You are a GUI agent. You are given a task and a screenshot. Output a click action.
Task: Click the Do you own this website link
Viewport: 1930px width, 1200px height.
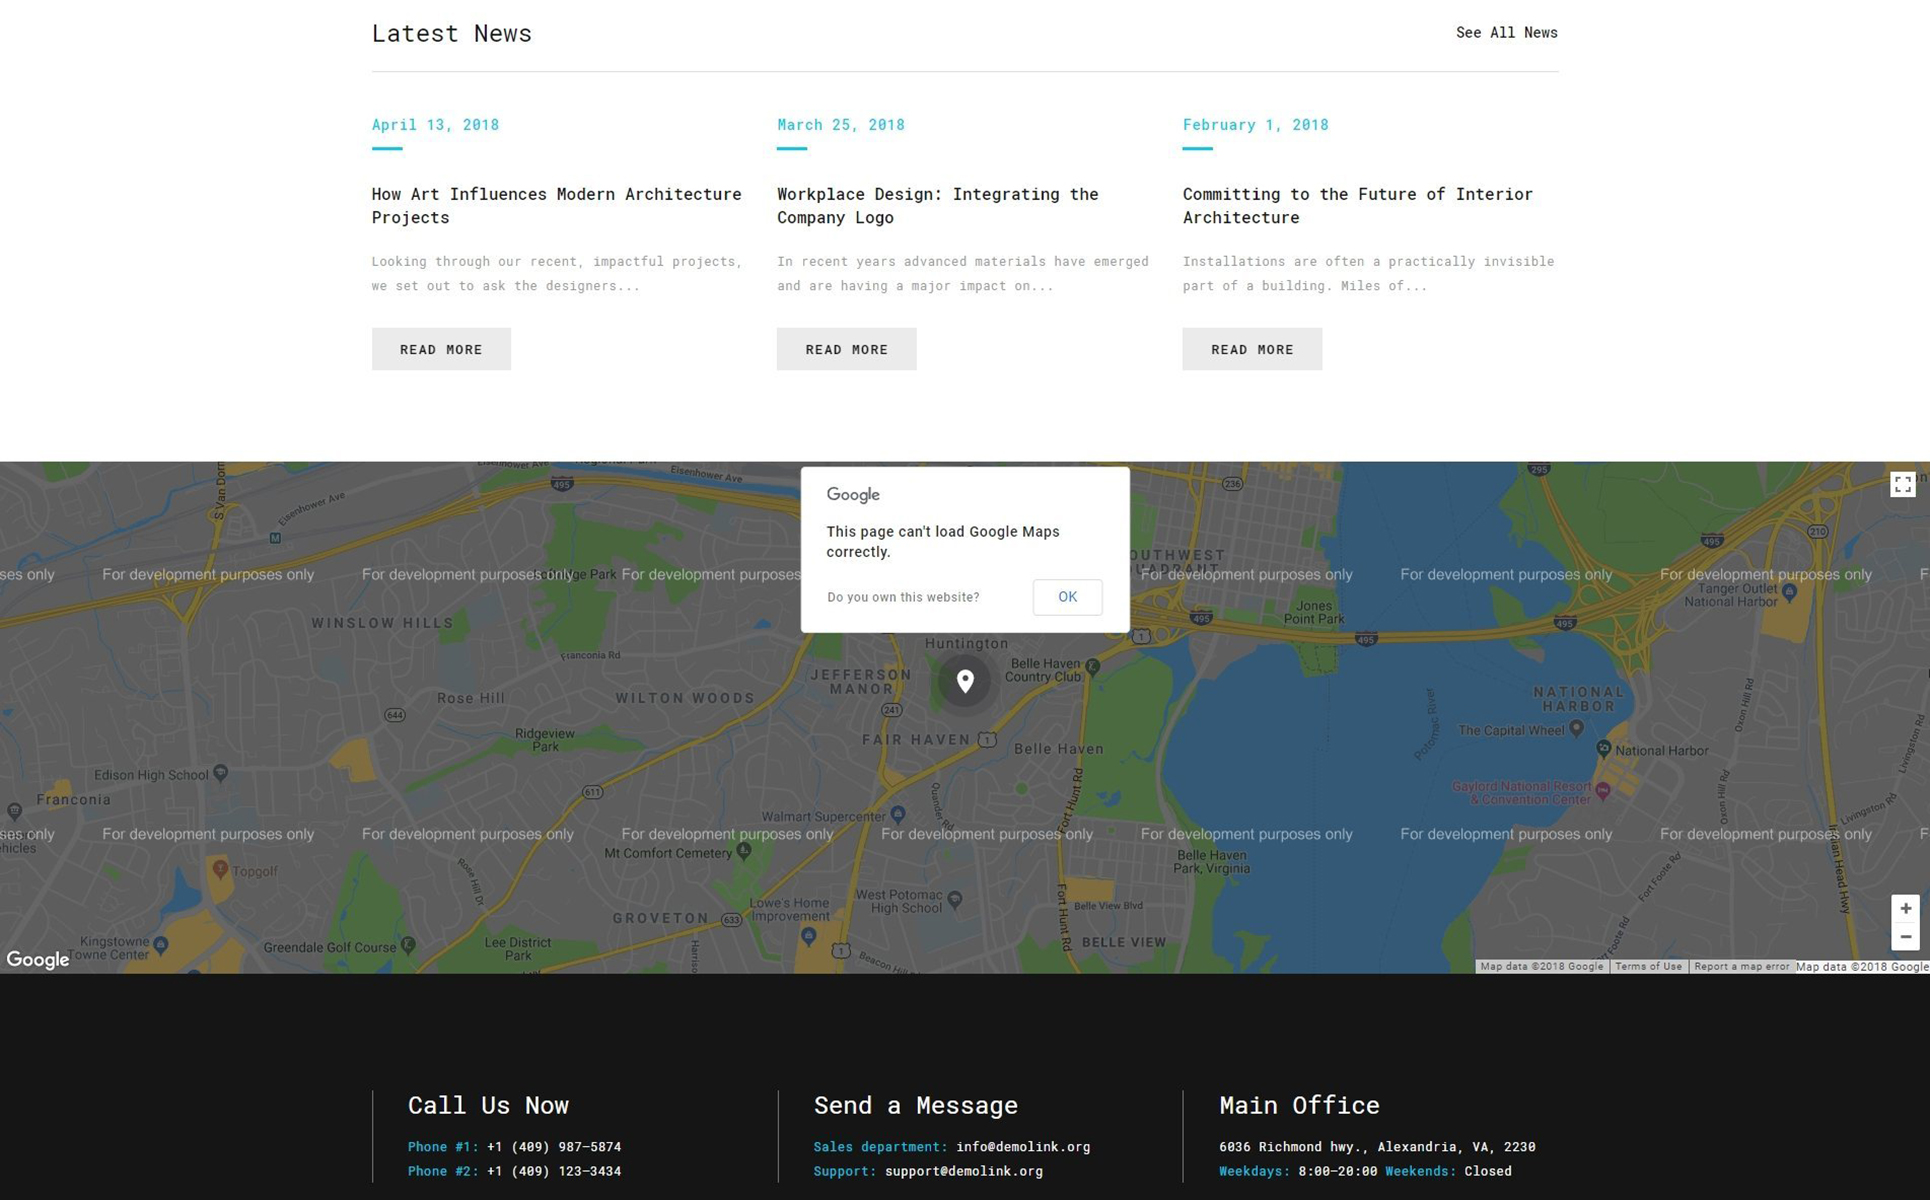[x=903, y=597]
